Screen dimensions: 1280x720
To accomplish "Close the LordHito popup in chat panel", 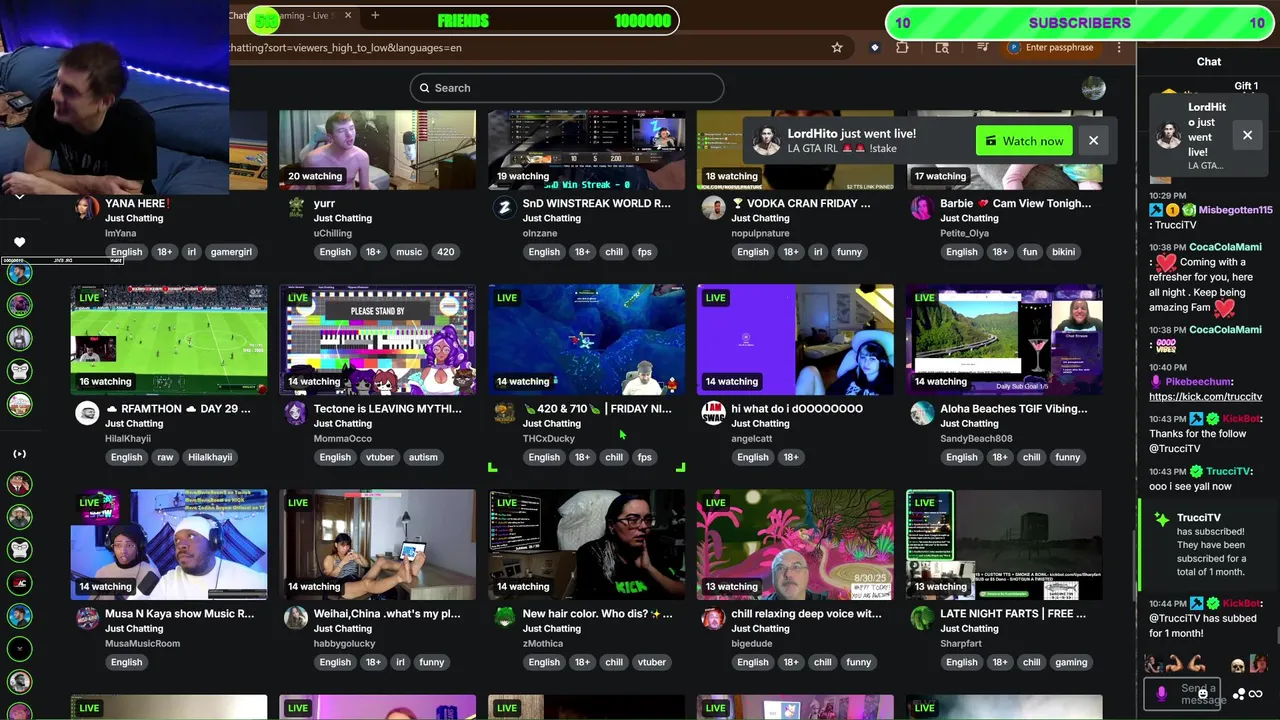I will 1247,135.
